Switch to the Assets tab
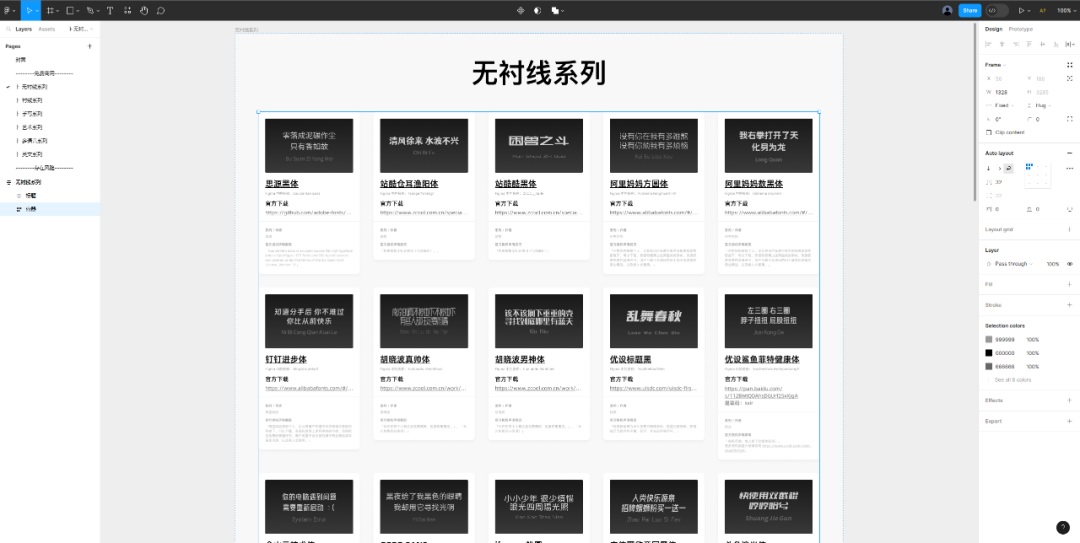 coord(47,30)
